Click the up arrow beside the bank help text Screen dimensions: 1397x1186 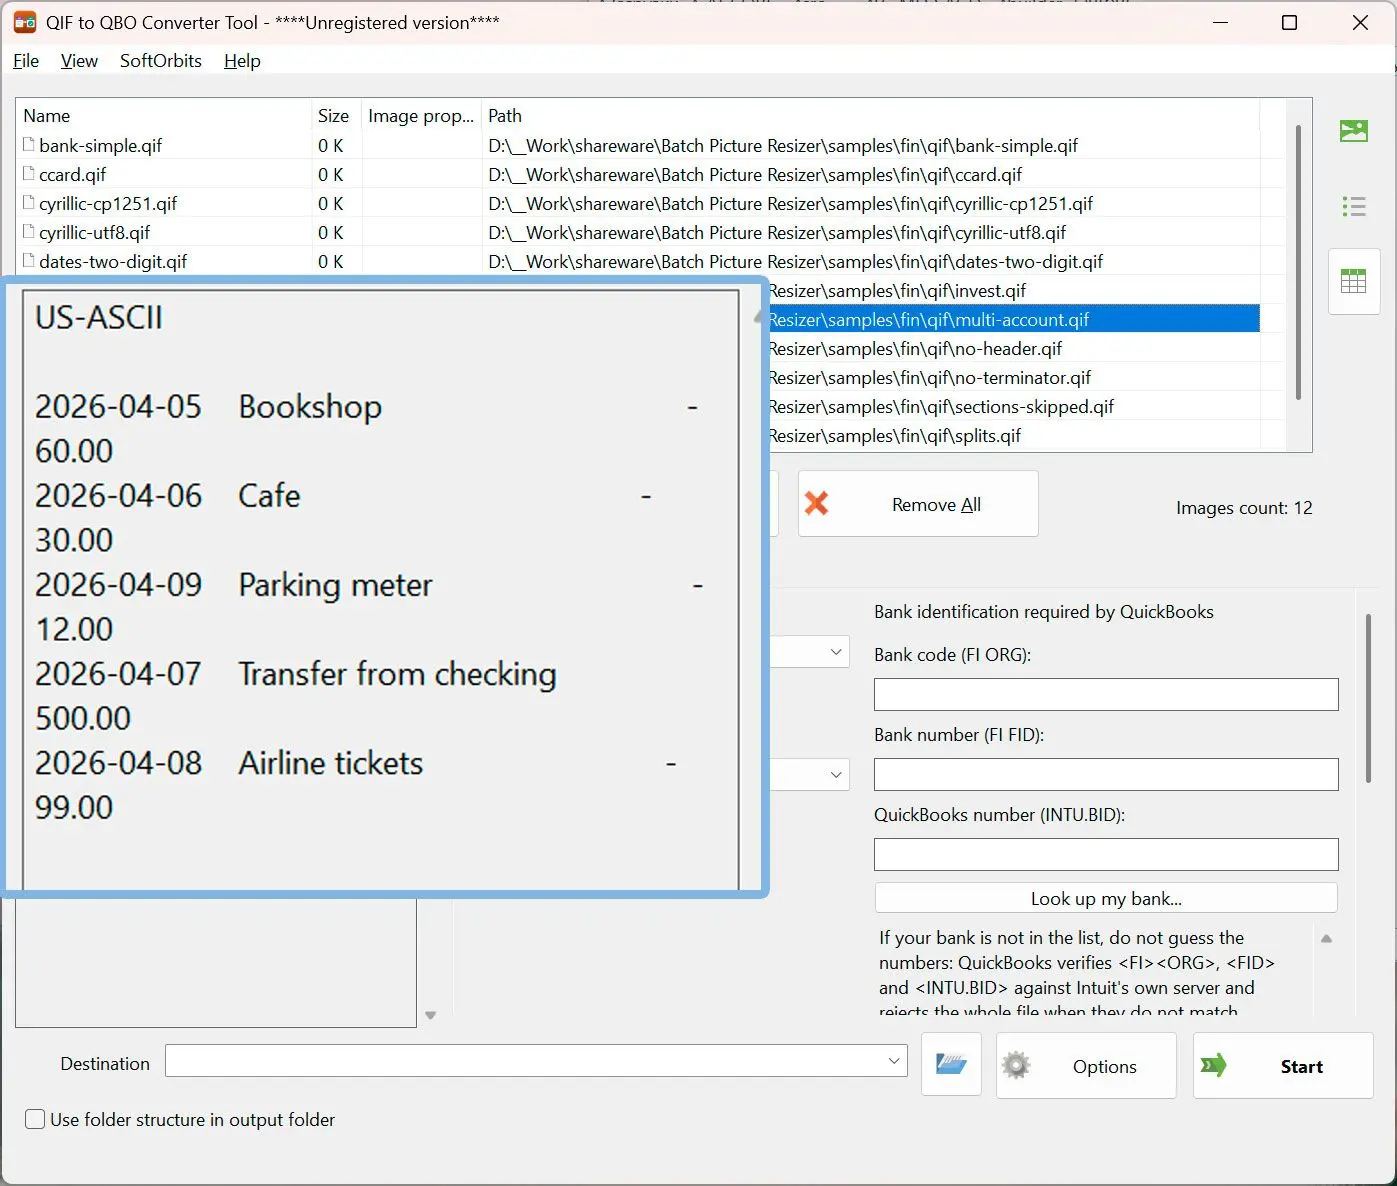[1326, 939]
